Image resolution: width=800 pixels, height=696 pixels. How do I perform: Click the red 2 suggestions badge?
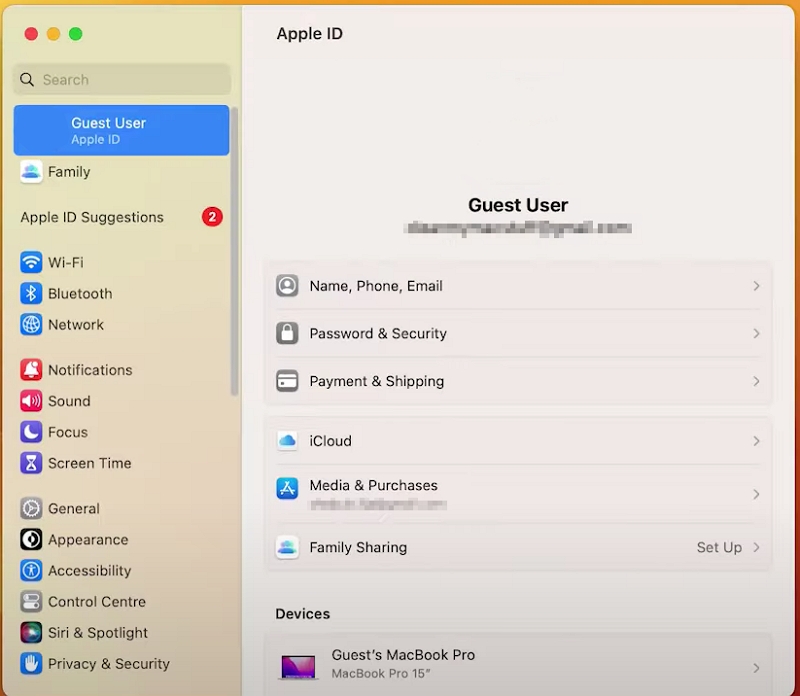[212, 217]
